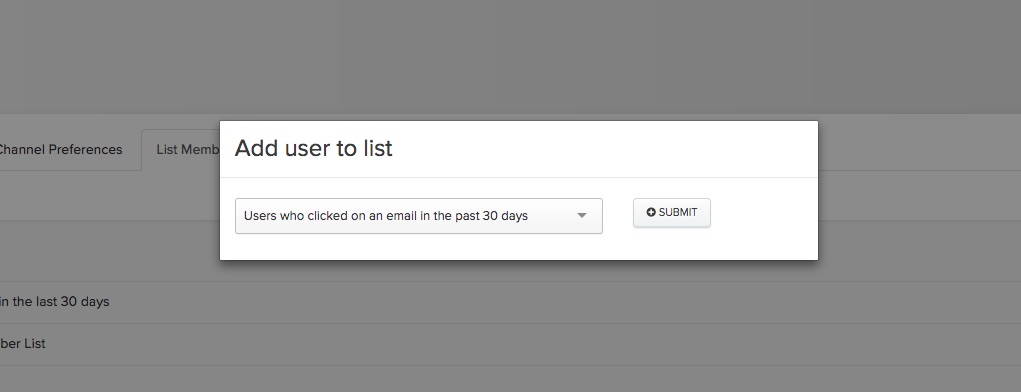Open the list selection combo box

click(419, 216)
